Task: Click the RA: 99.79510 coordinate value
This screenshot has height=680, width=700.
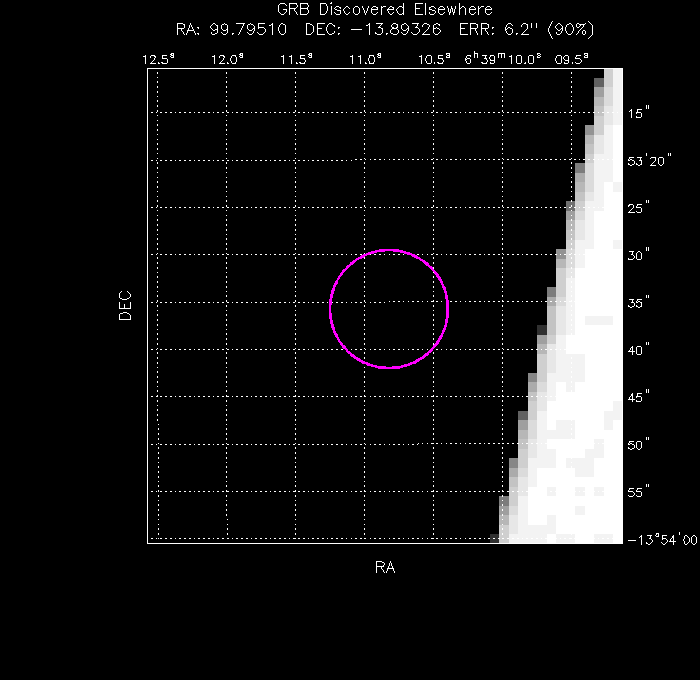Action: (231, 28)
